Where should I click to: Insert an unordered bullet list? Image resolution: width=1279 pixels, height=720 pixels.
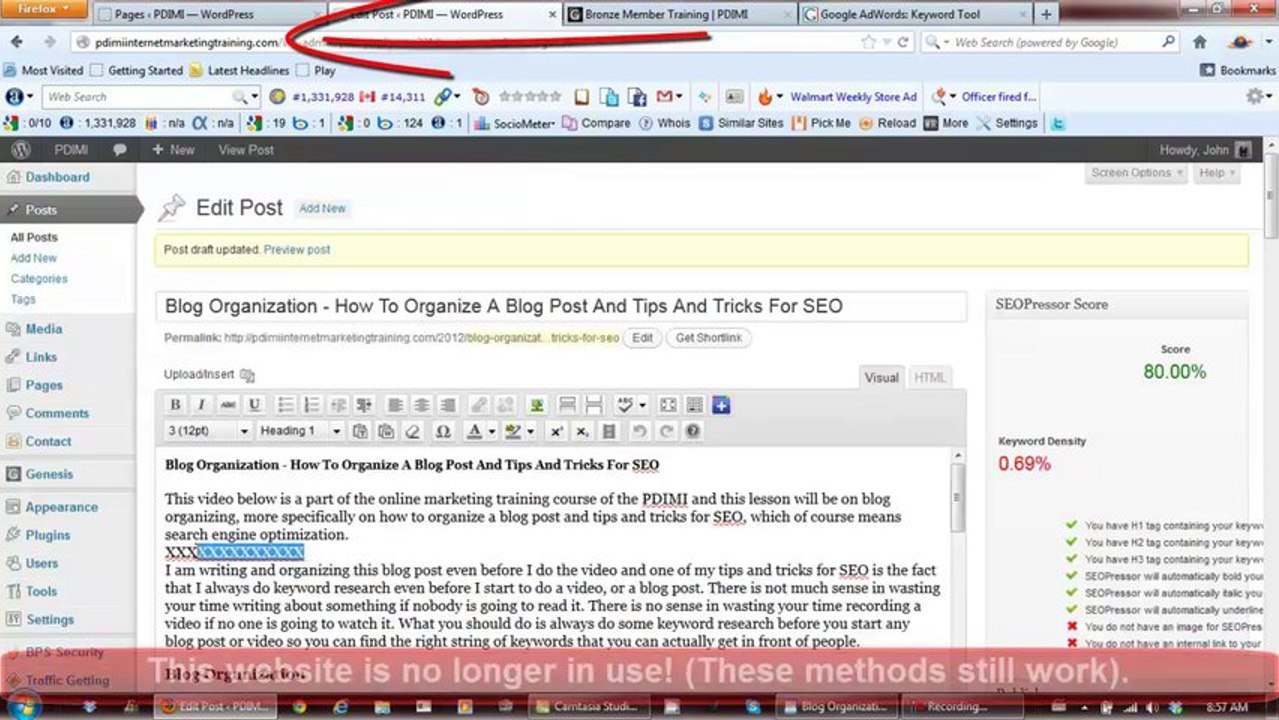coord(286,405)
